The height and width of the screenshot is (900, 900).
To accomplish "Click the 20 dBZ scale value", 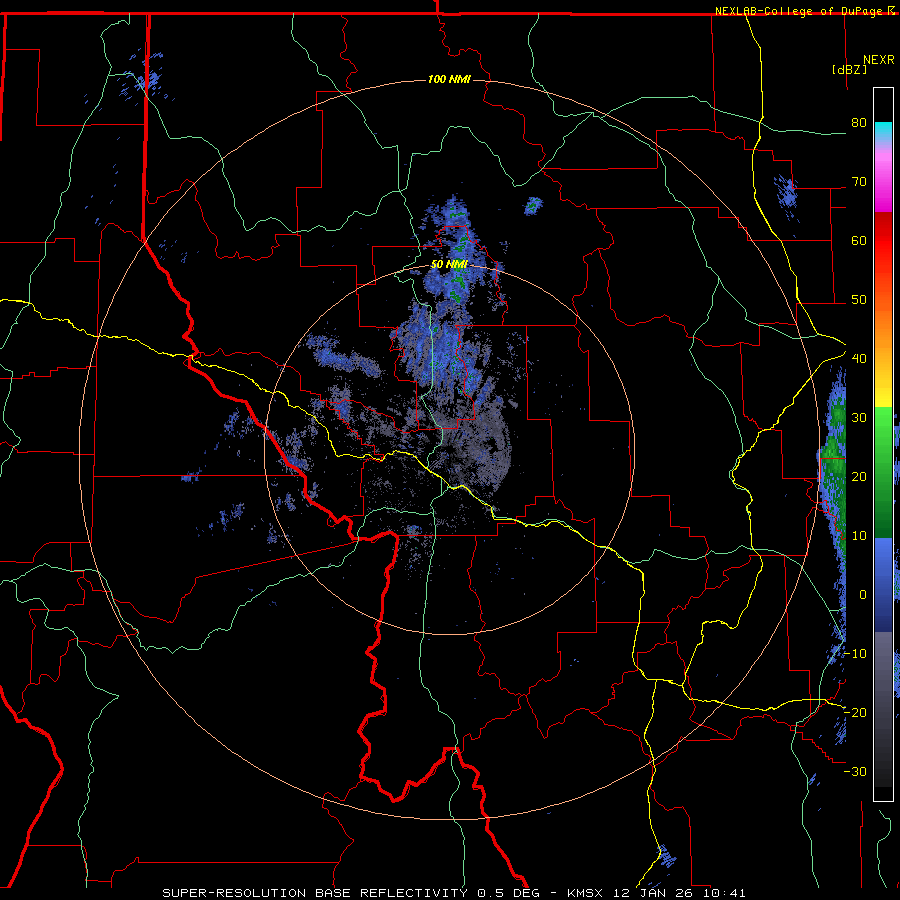I will (x=859, y=476).
